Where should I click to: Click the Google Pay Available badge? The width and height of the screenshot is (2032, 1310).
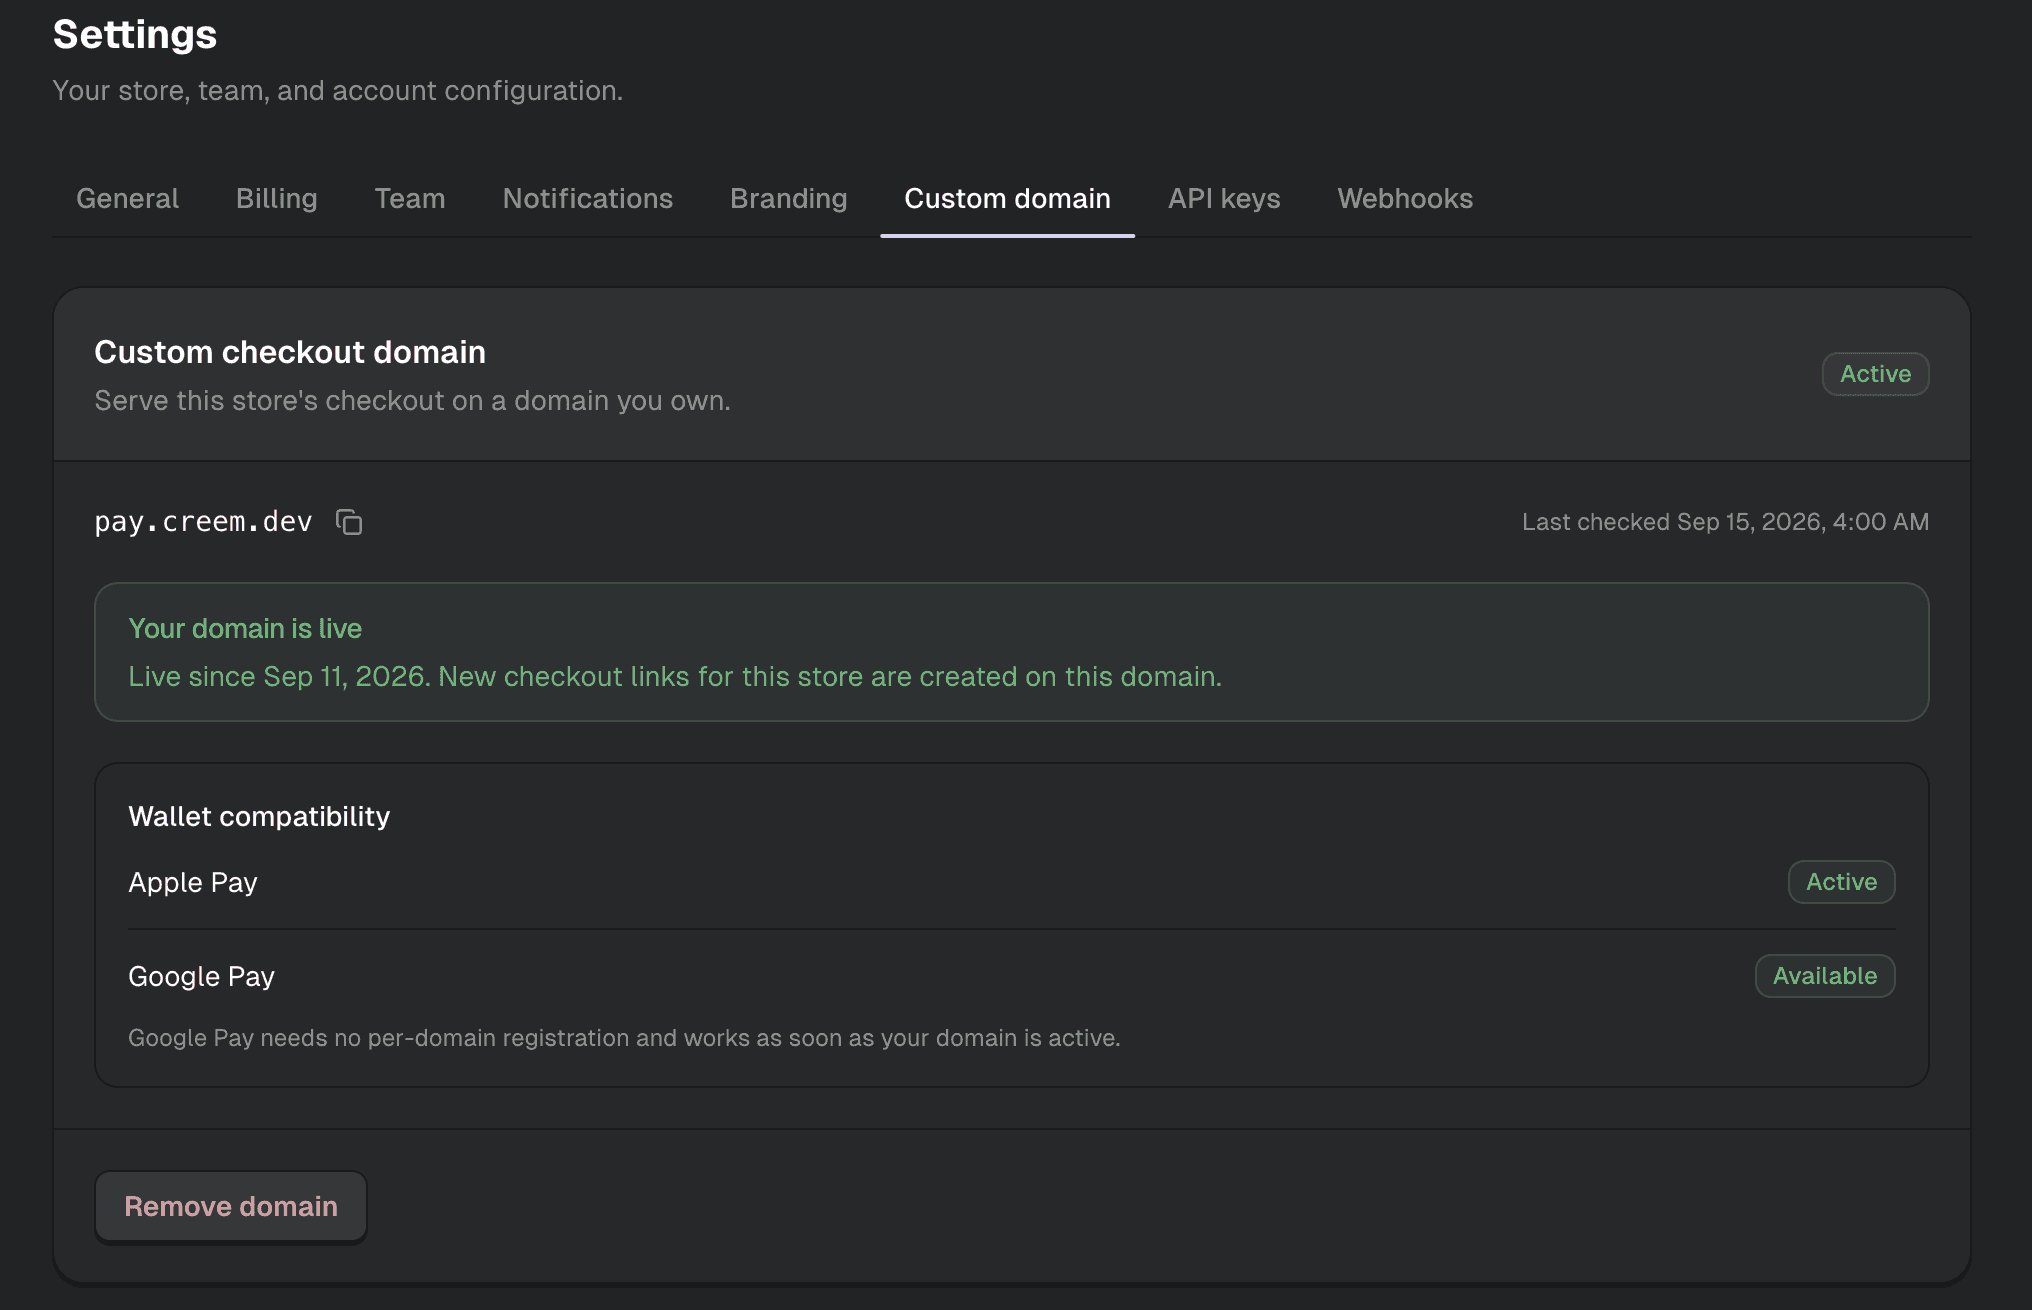click(x=1825, y=976)
